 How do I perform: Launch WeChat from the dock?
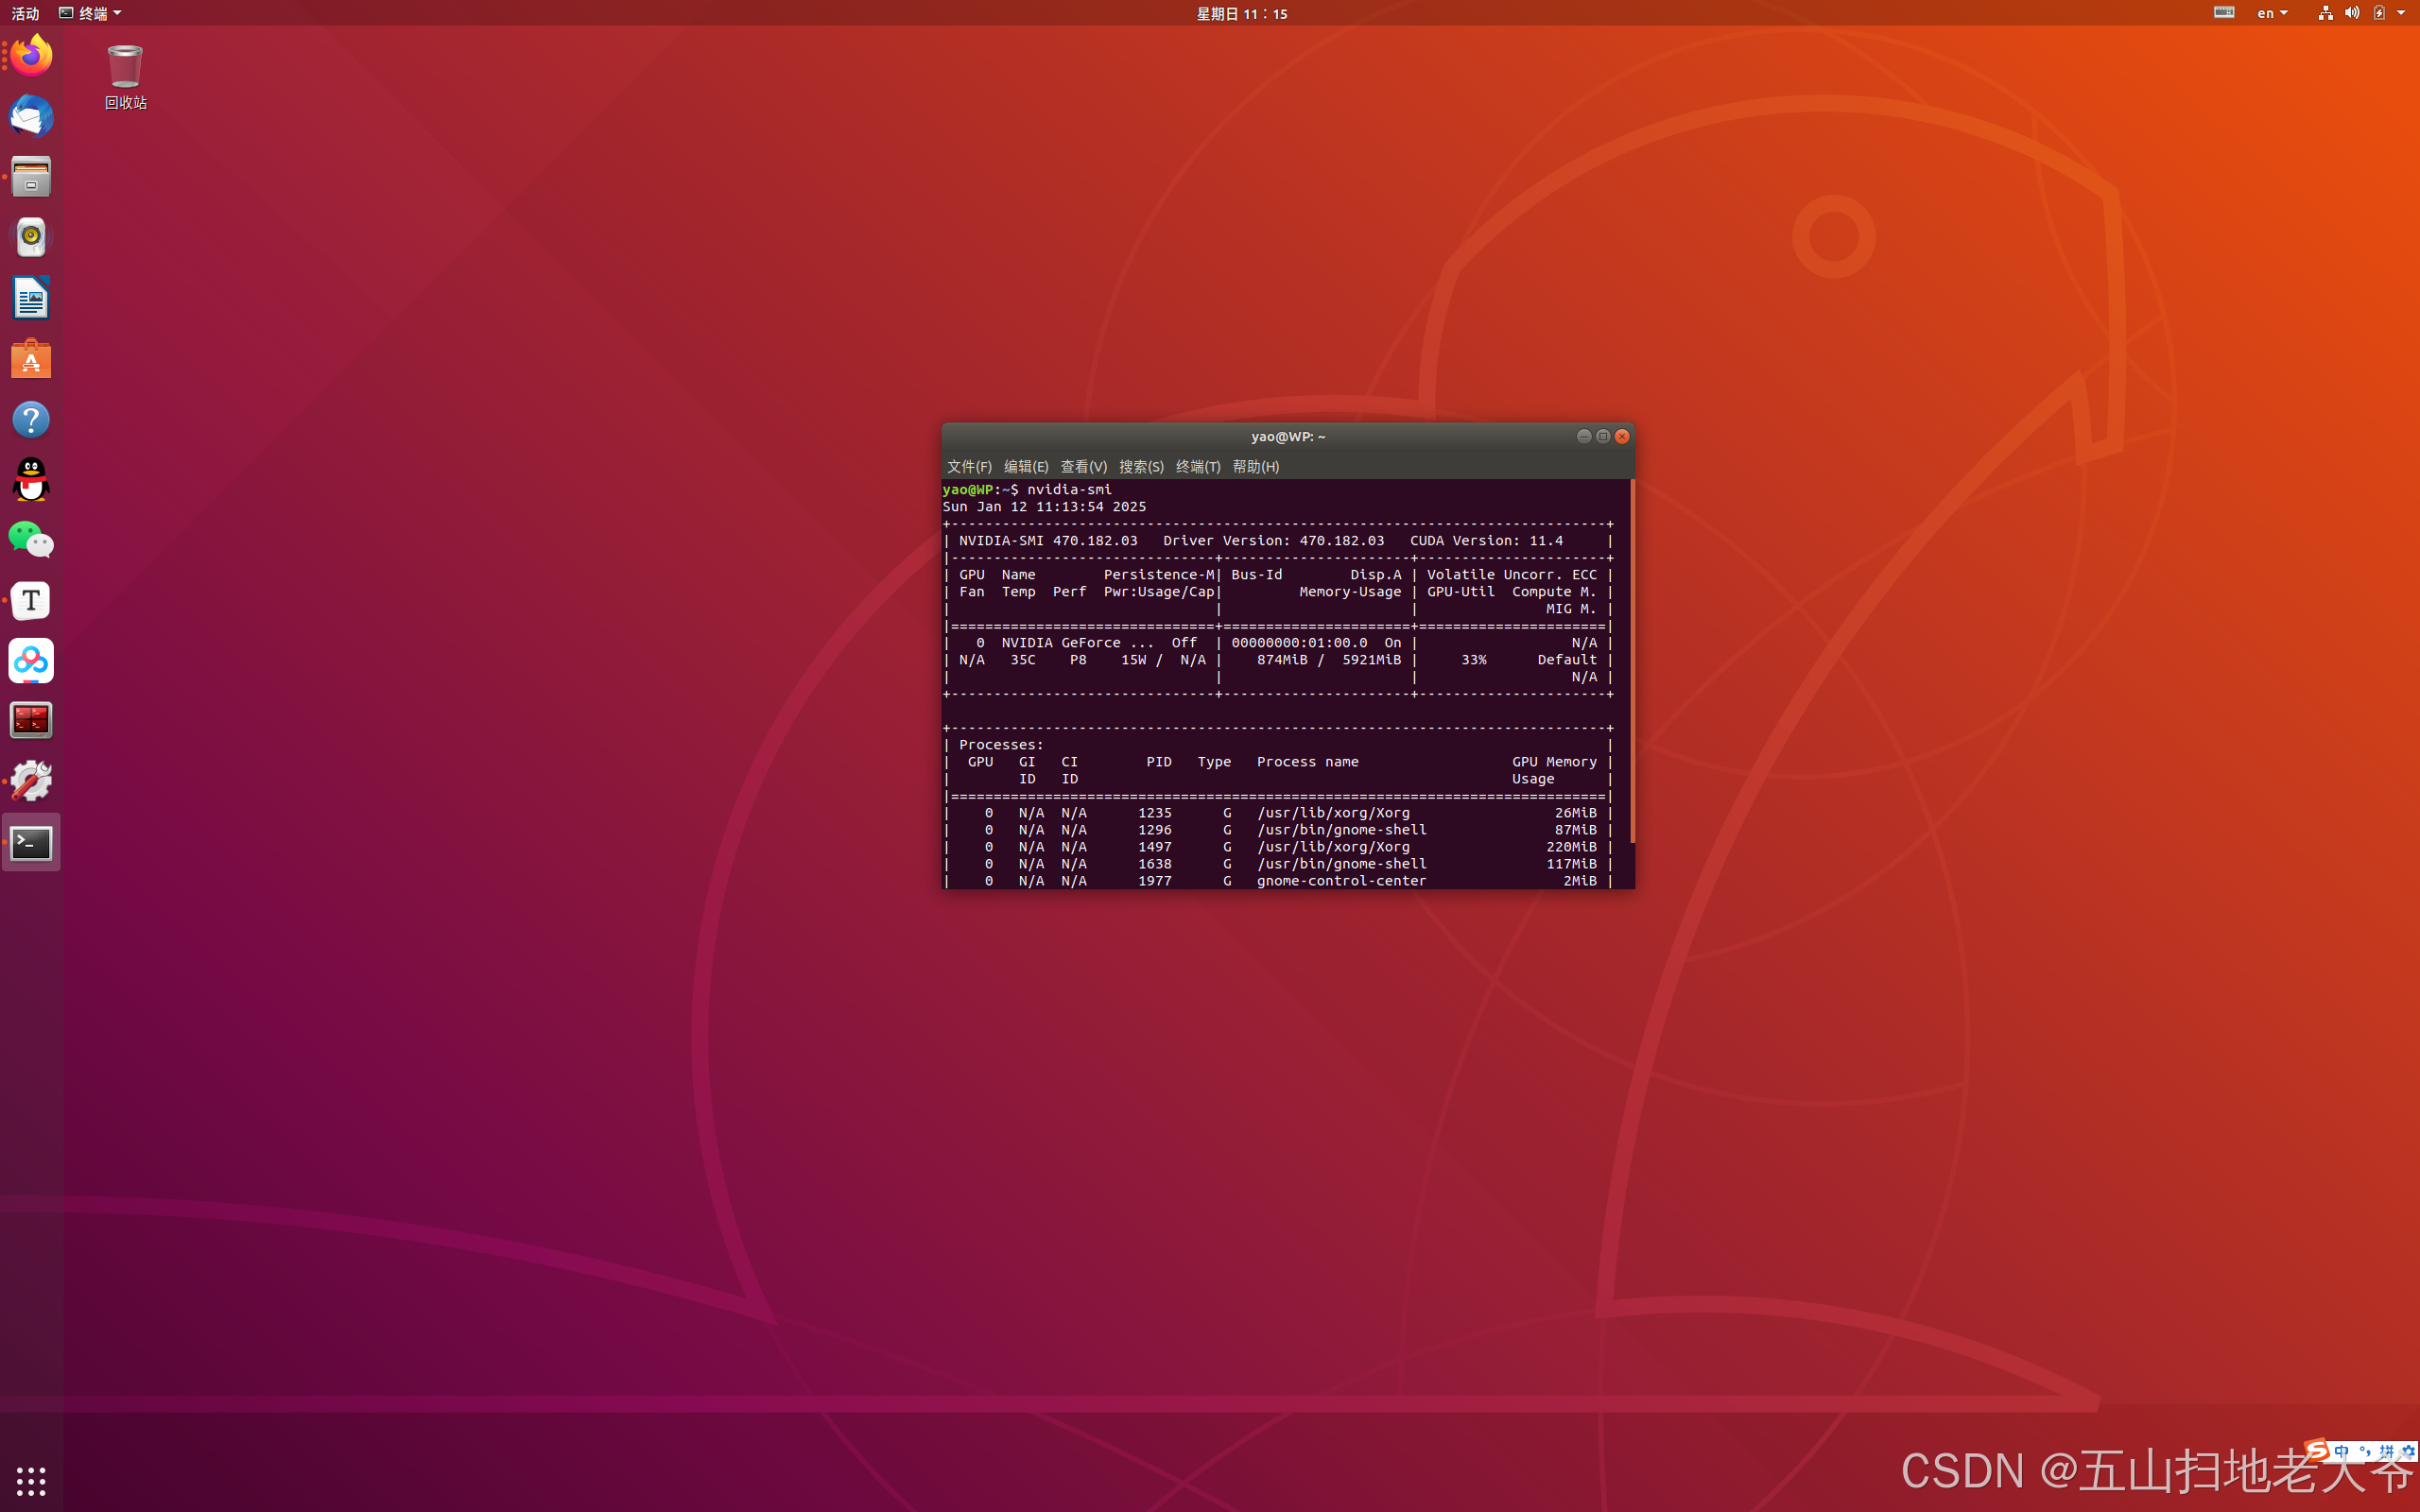pos(31,540)
